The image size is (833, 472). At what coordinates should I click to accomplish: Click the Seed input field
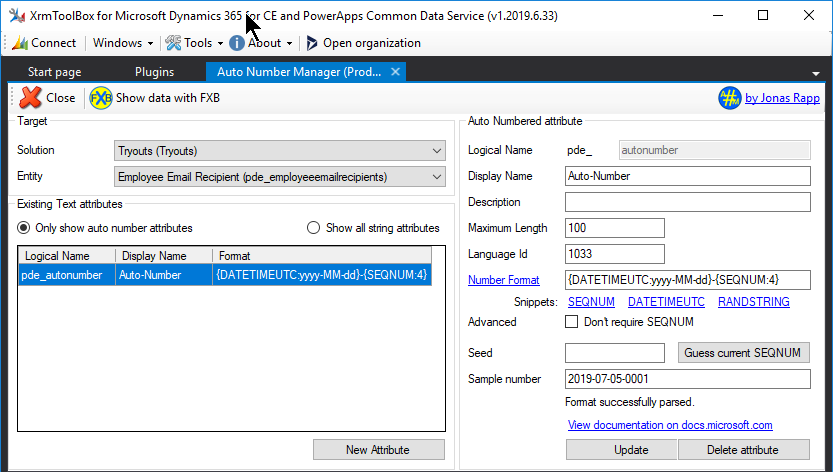pos(615,353)
